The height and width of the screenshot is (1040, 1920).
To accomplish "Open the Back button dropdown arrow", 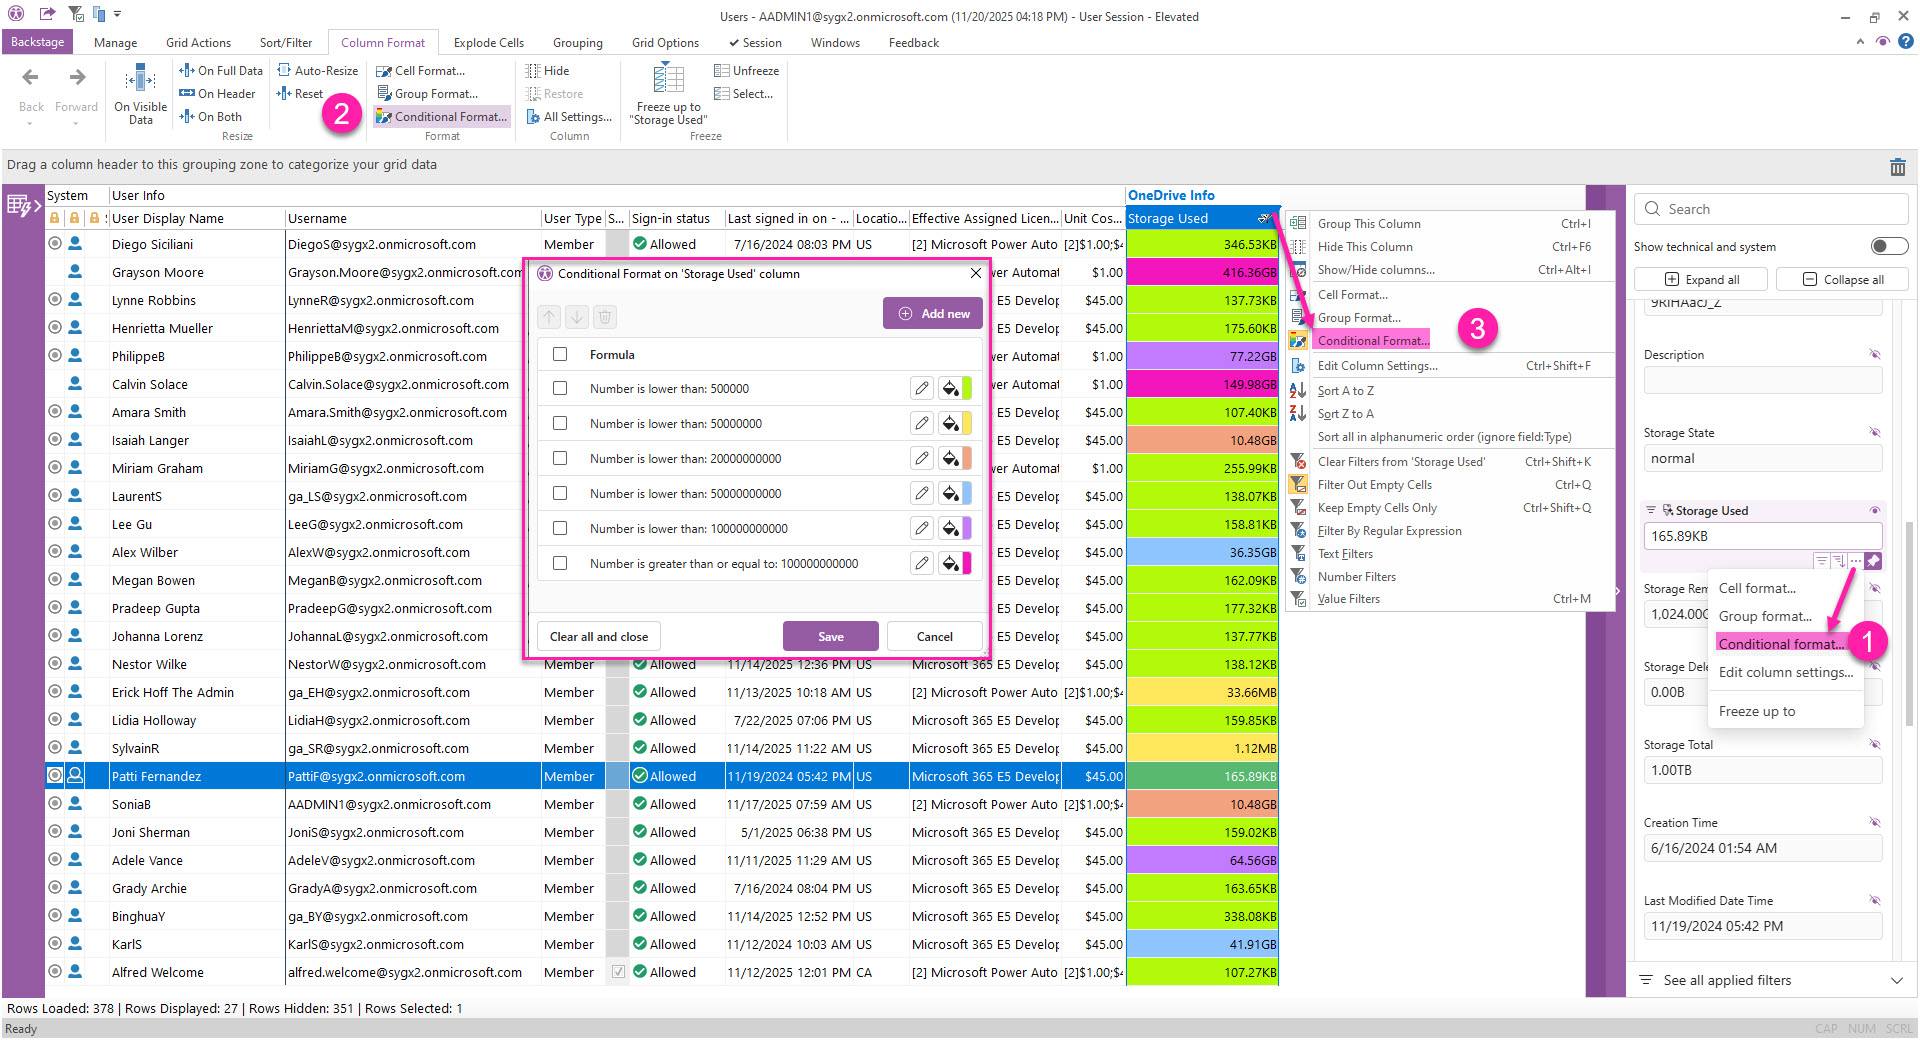I will click(x=30, y=123).
